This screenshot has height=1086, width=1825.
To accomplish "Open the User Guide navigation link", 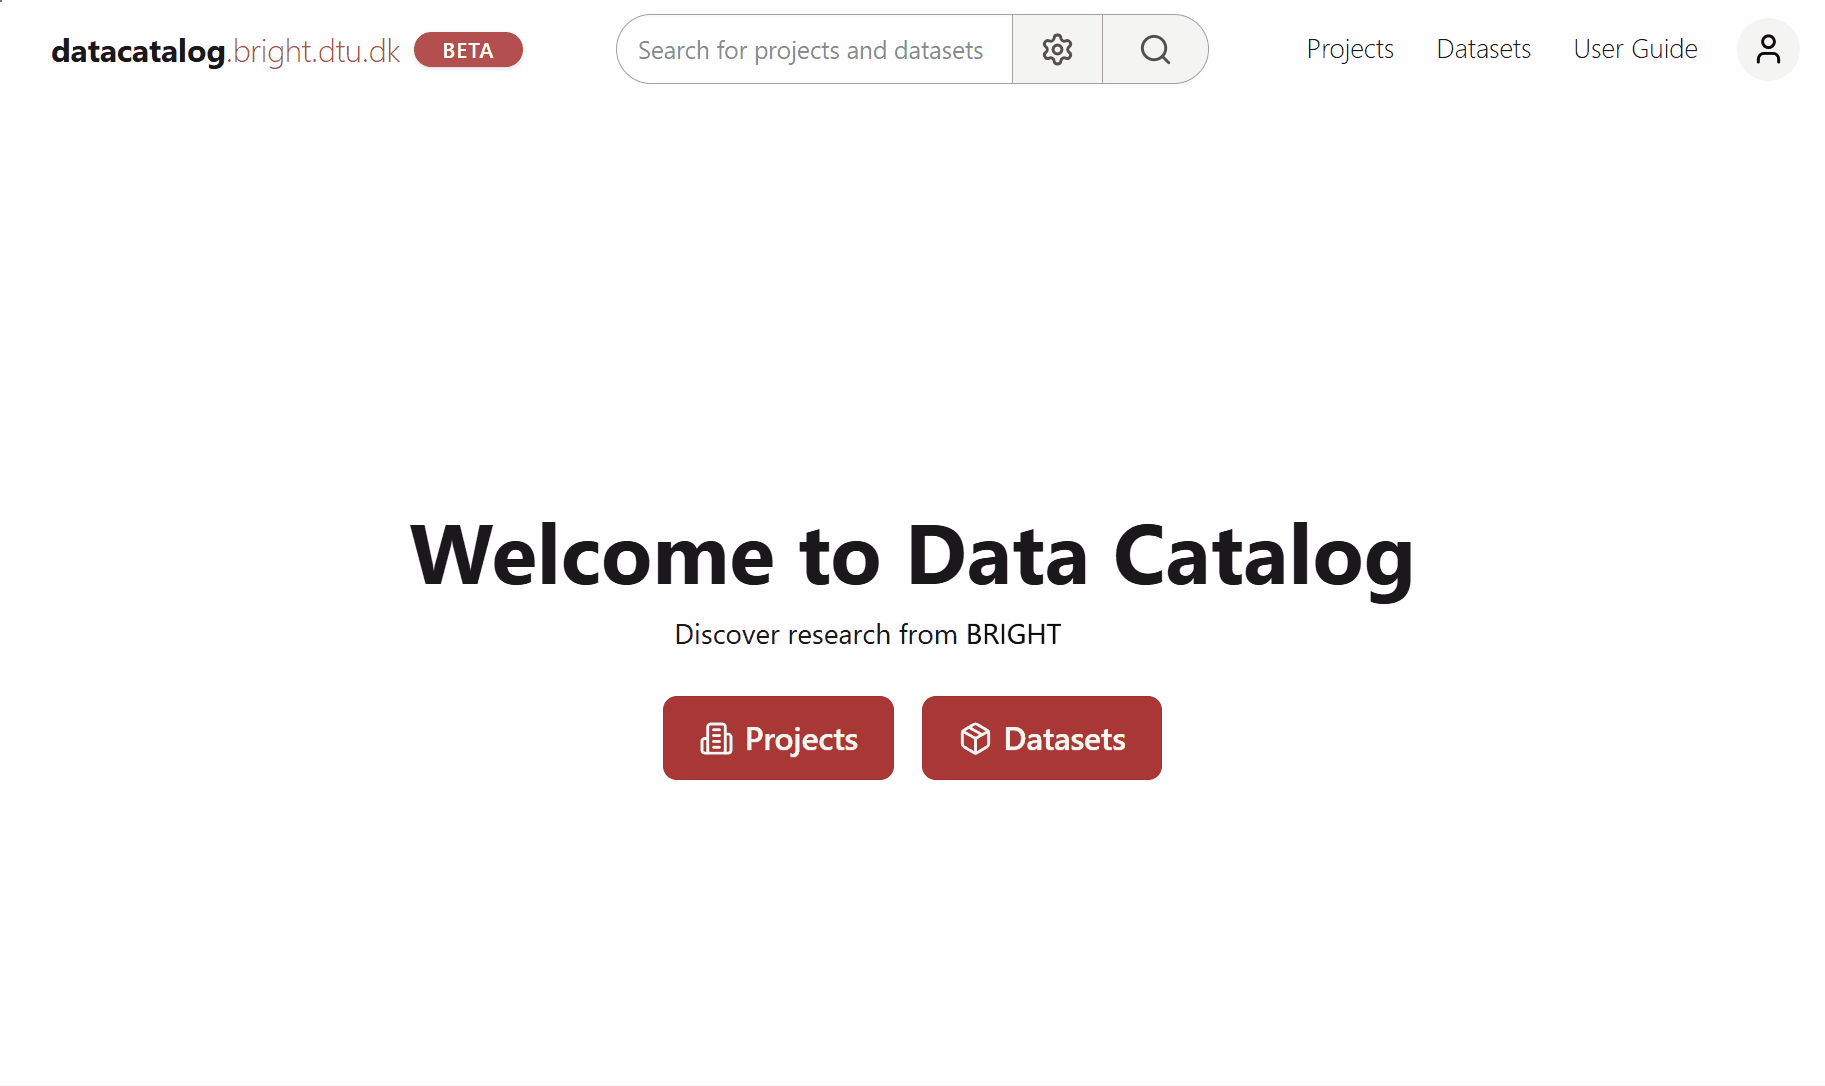I will tap(1635, 49).
